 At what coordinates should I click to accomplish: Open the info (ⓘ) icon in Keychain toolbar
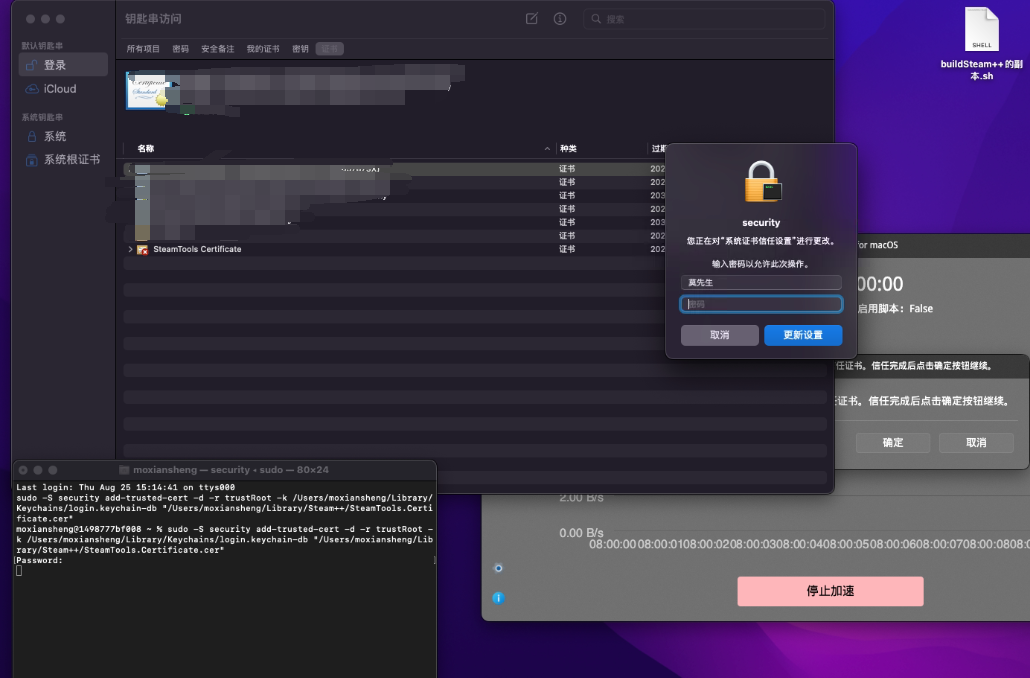[x=560, y=18]
